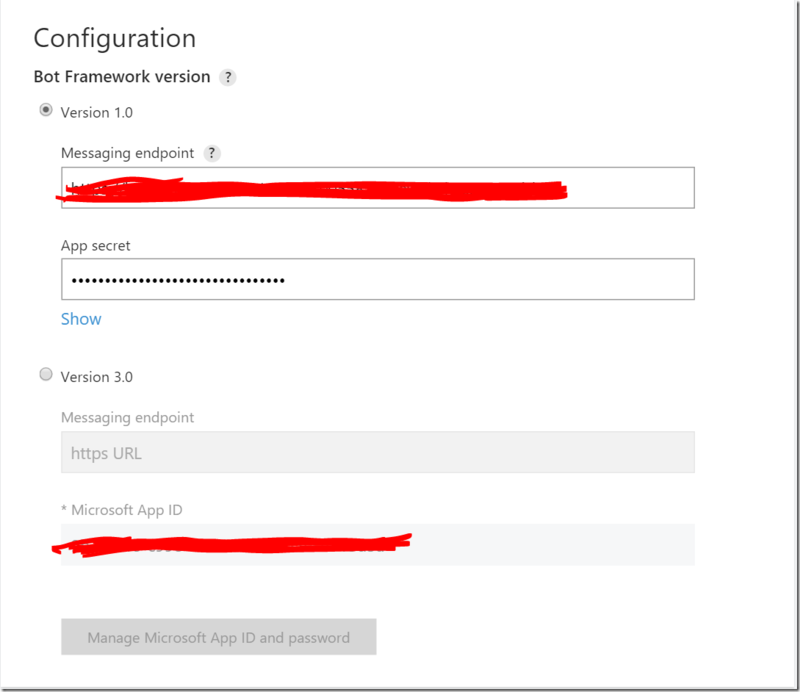Select the Configuration heading text

(x=115, y=39)
